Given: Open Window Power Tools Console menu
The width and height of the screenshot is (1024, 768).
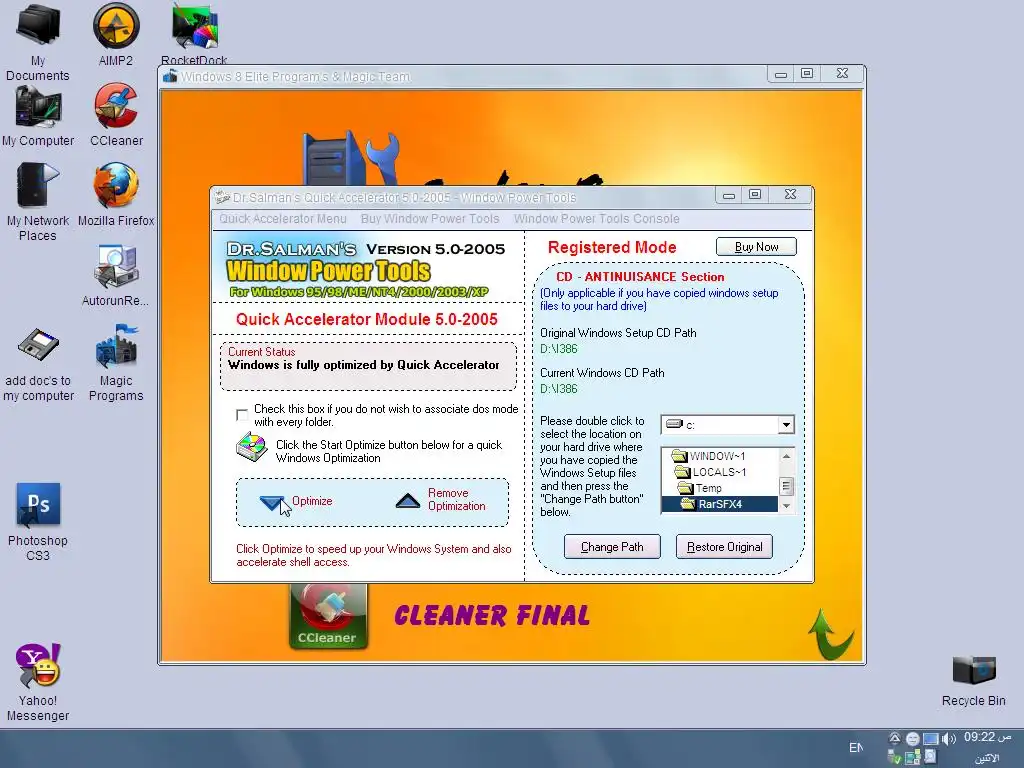Looking at the screenshot, I should (596, 219).
